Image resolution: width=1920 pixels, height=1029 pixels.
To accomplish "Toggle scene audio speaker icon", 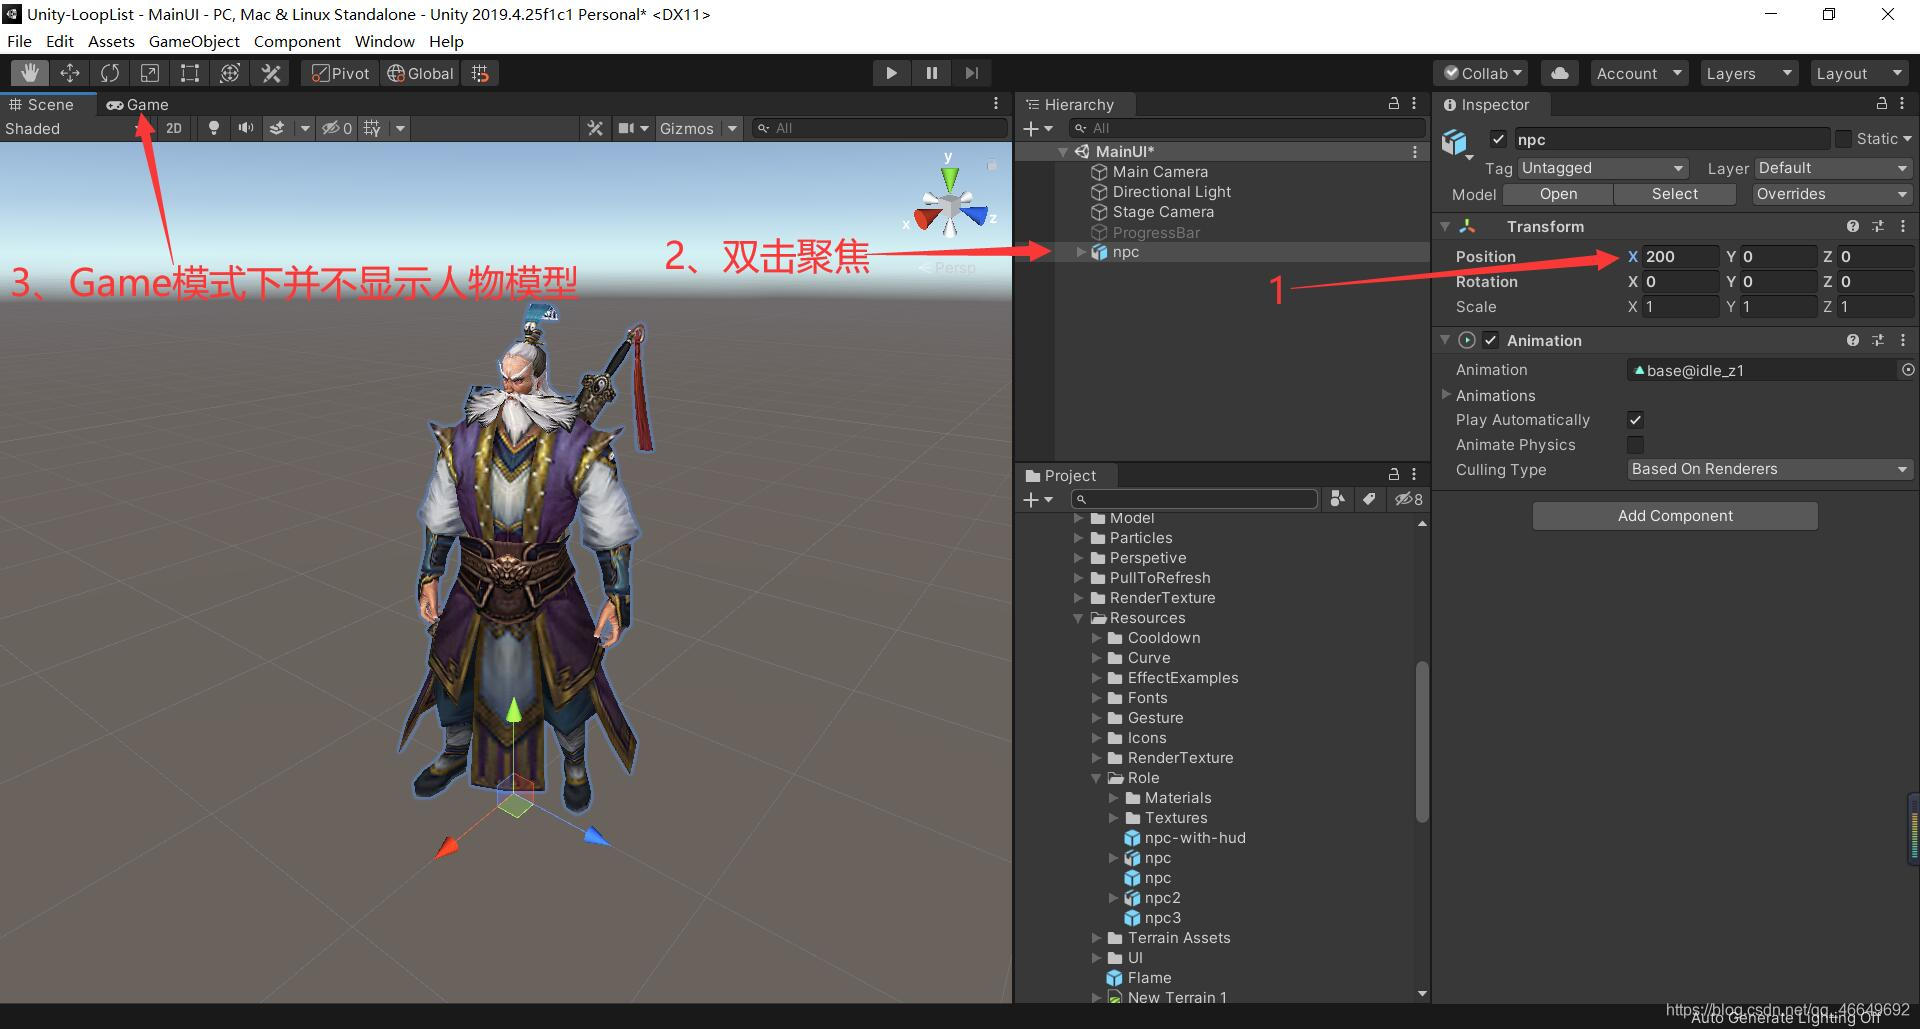I will (245, 128).
